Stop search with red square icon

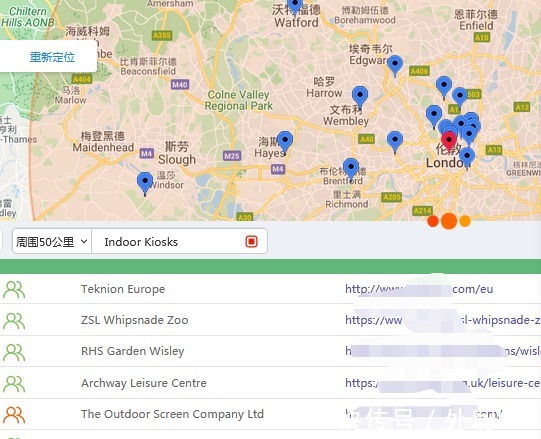tap(252, 241)
